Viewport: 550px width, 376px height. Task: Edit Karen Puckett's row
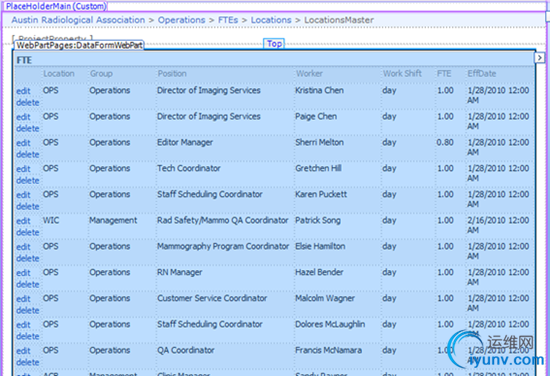[x=23, y=195]
